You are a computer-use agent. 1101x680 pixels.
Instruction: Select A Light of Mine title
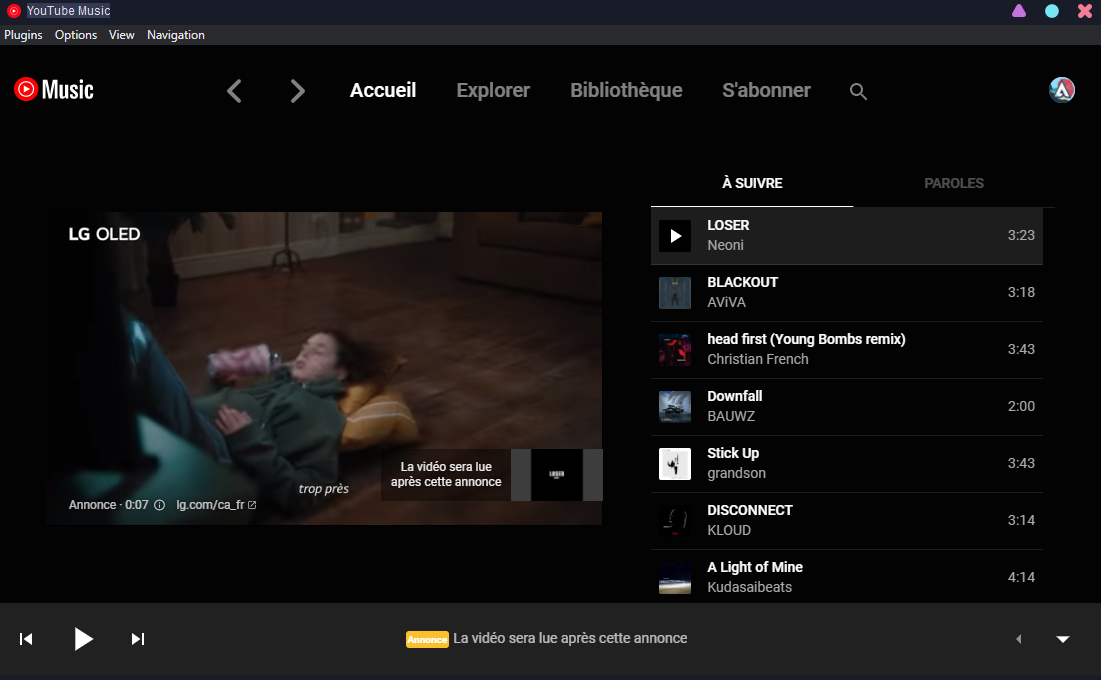pyautogui.click(x=755, y=567)
